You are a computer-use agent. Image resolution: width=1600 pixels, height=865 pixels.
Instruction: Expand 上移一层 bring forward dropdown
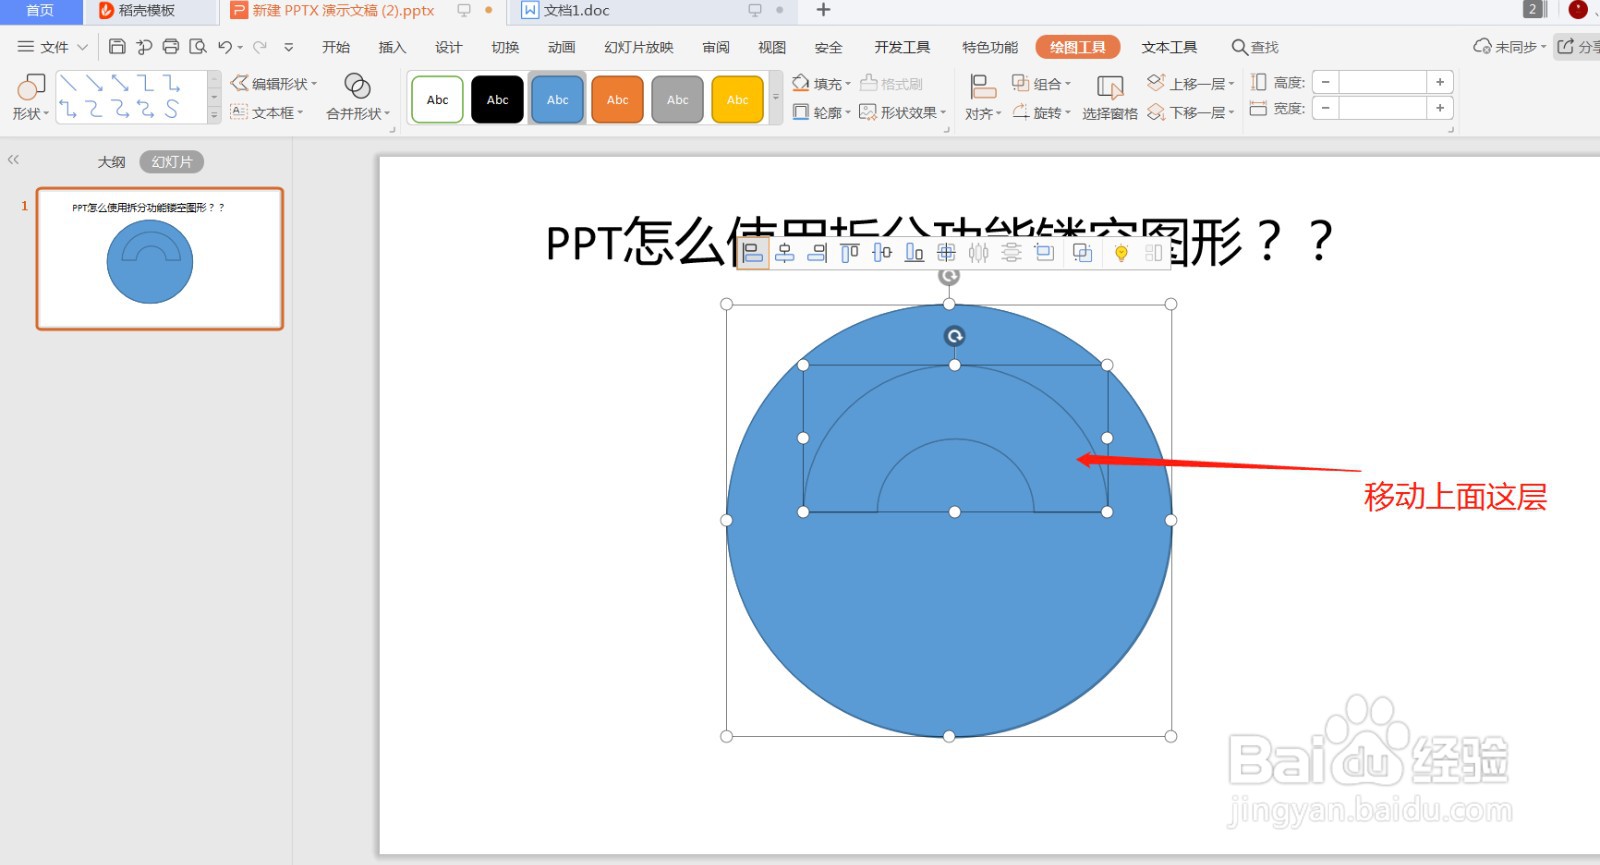(1232, 84)
